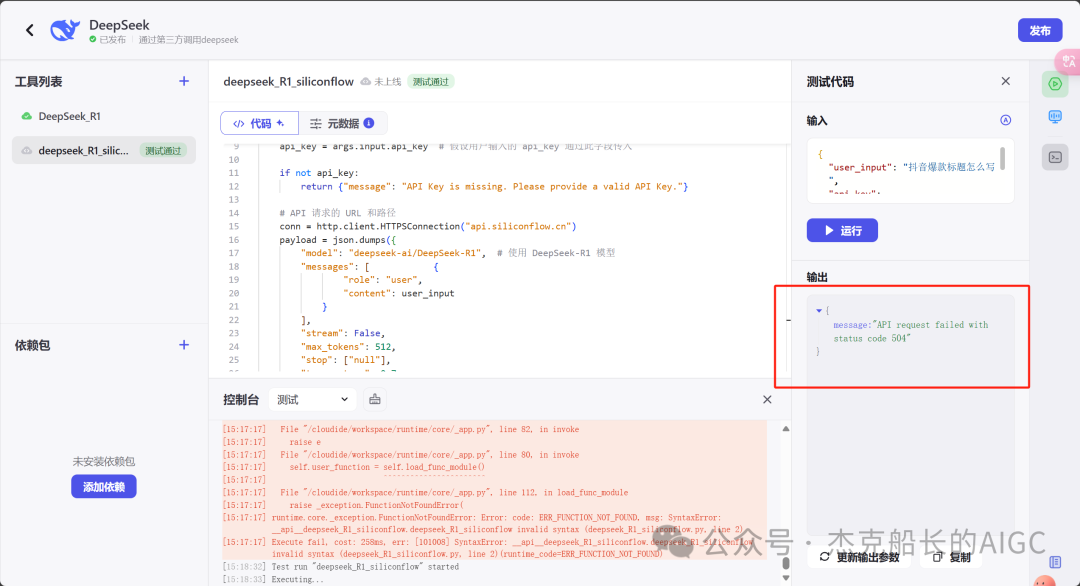Click 未安装依赖包 empty-state text
Viewport: 1080px width, 586px height.
[103, 461]
